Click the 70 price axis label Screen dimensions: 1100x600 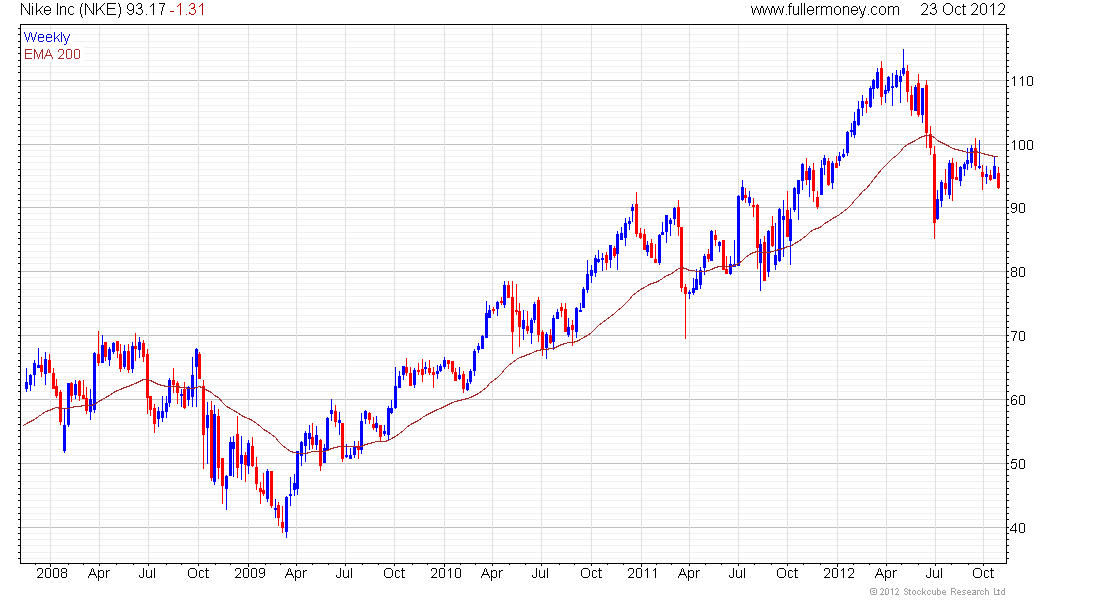click(x=1018, y=336)
